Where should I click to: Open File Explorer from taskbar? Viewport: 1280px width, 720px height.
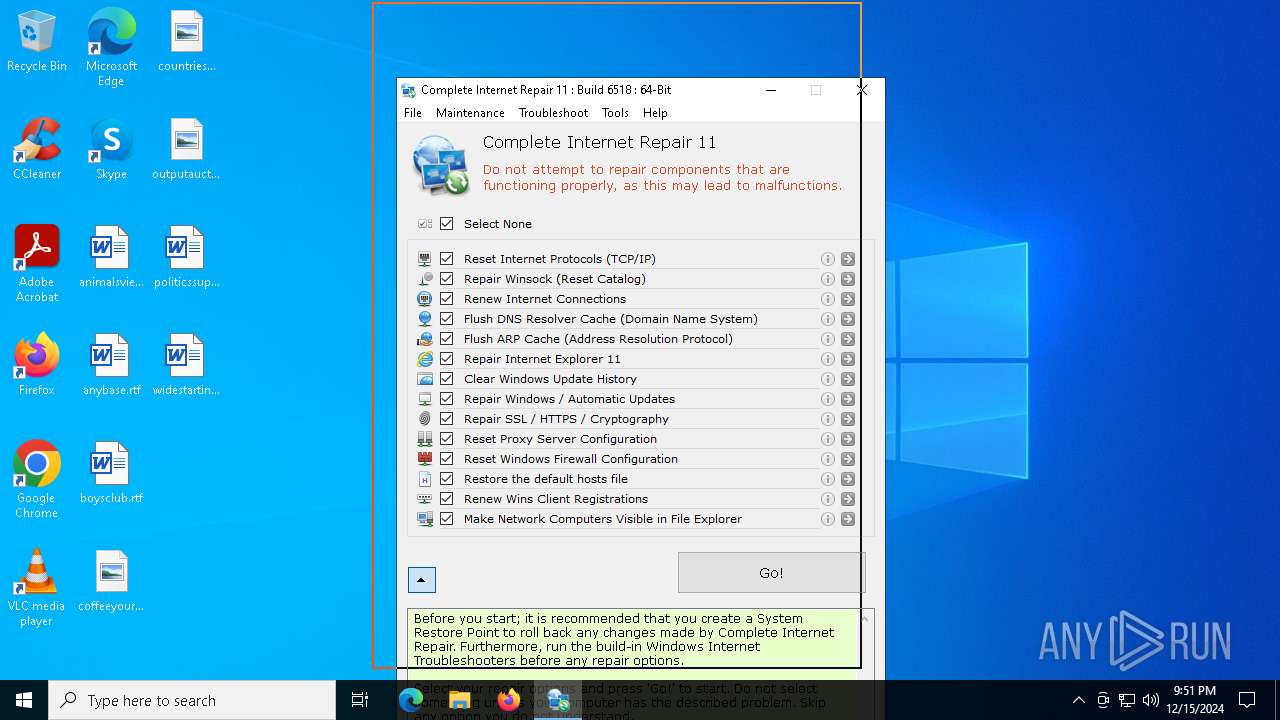click(460, 700)
